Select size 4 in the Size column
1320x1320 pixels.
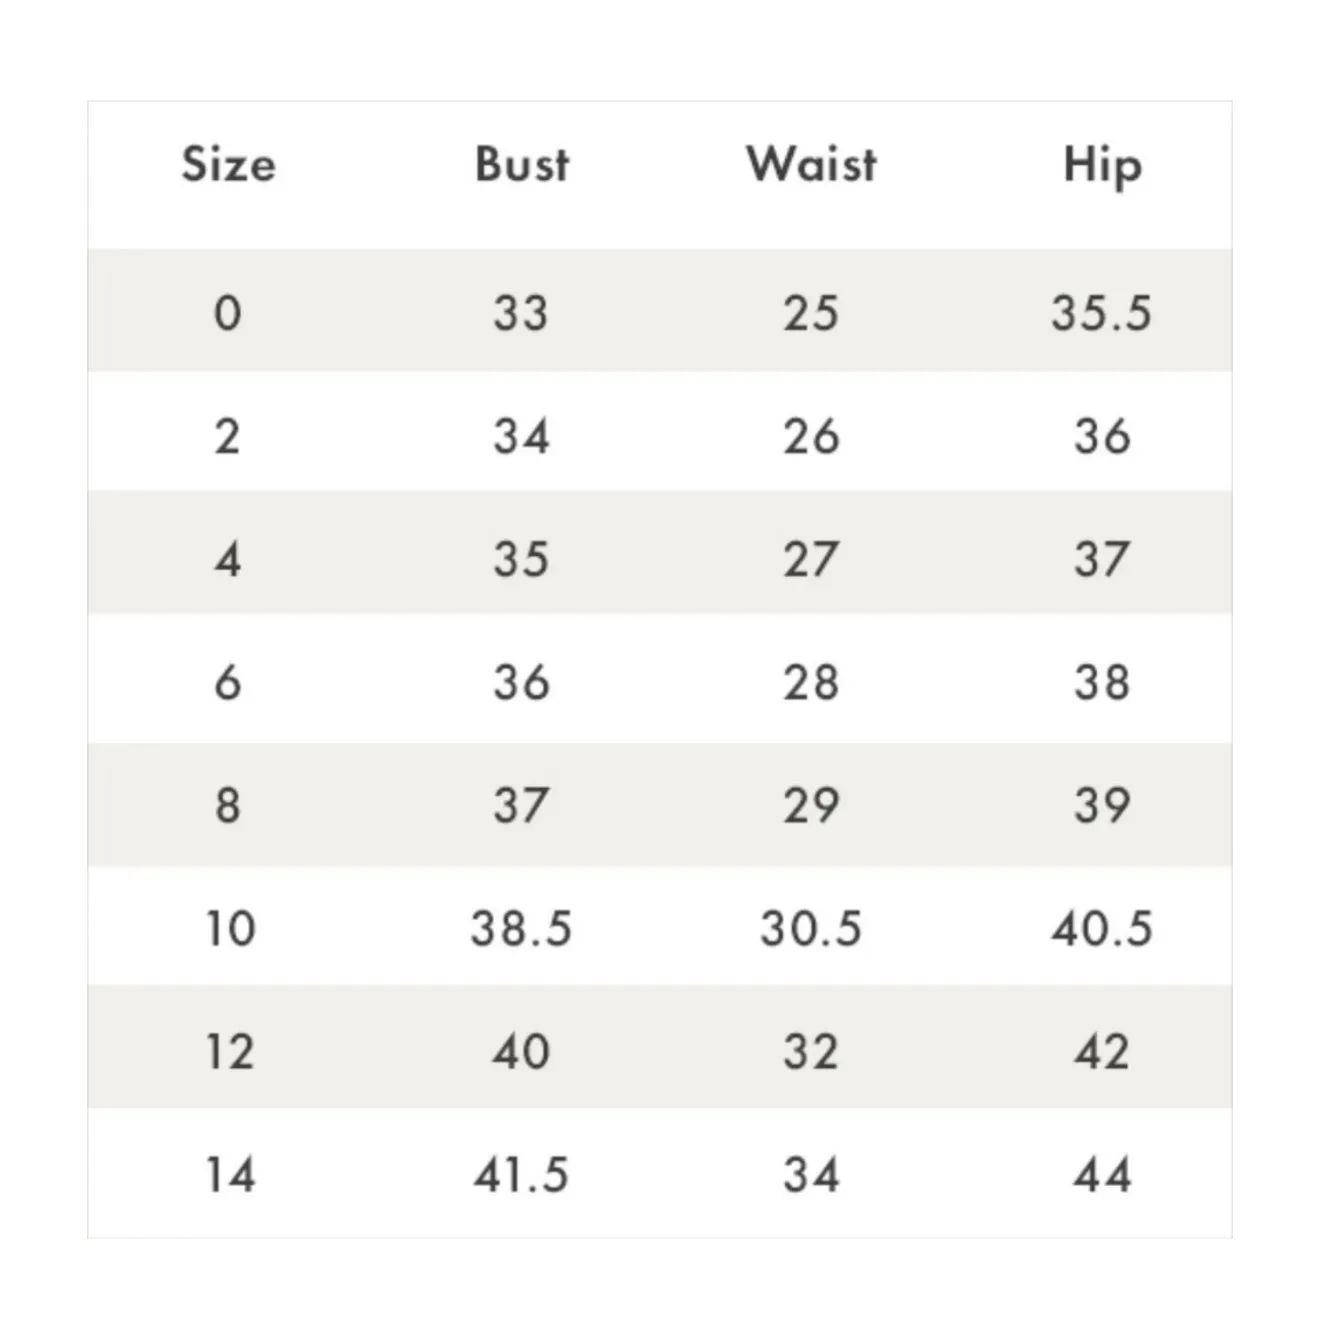[x=228, y=559]
